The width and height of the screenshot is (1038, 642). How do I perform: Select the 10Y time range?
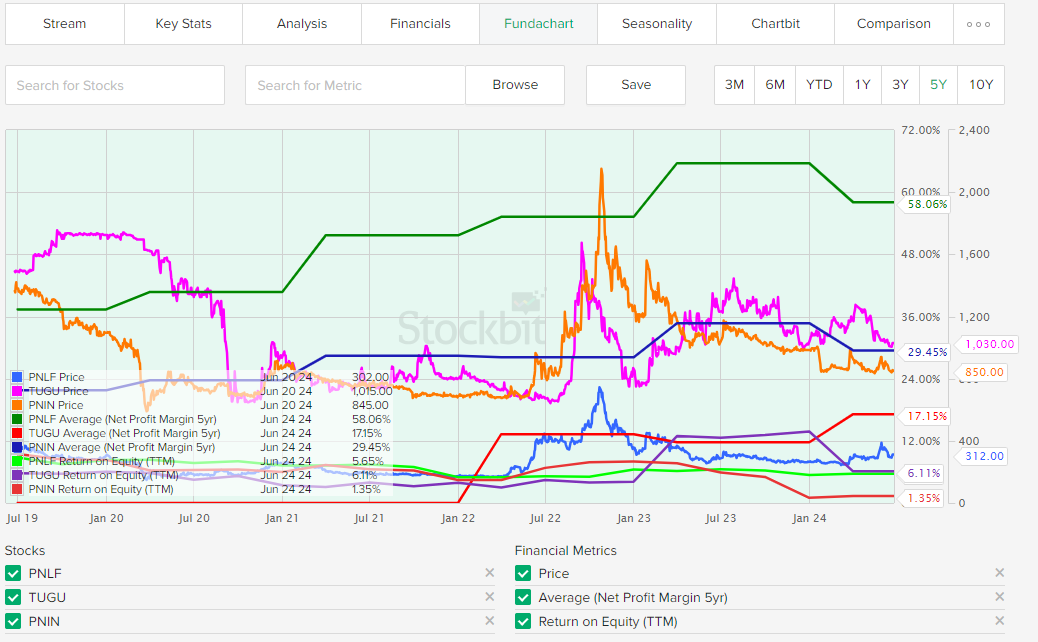pos(980,85)
